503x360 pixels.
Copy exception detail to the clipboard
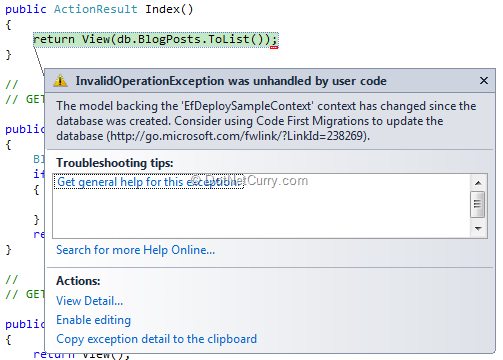pyautogui.click(x=156, y=339)
